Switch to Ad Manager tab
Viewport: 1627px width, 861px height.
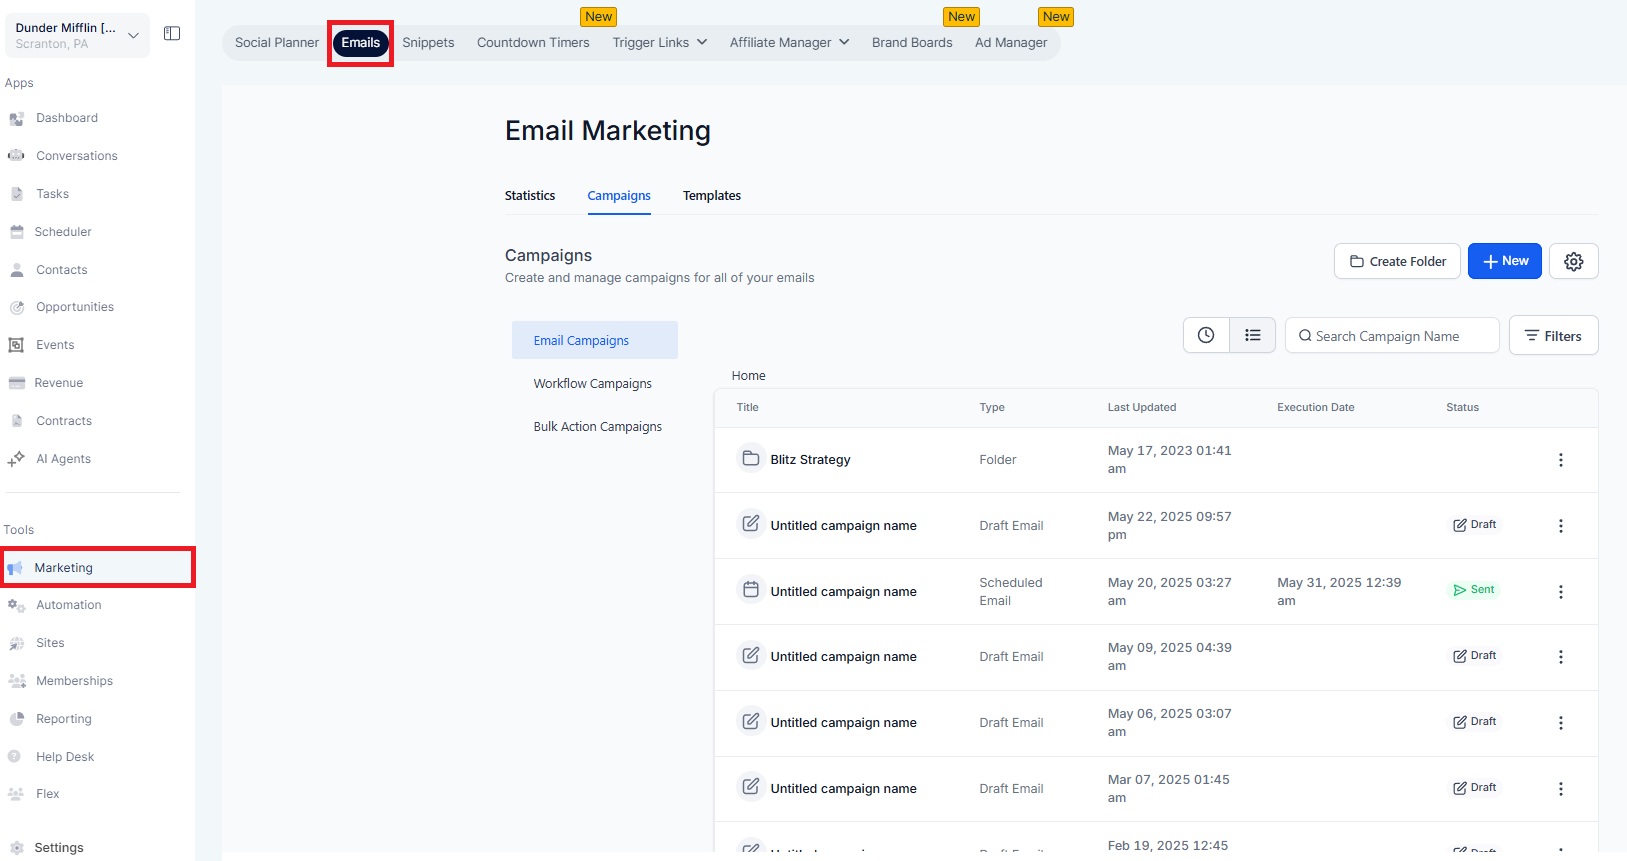coord(1011,42)
